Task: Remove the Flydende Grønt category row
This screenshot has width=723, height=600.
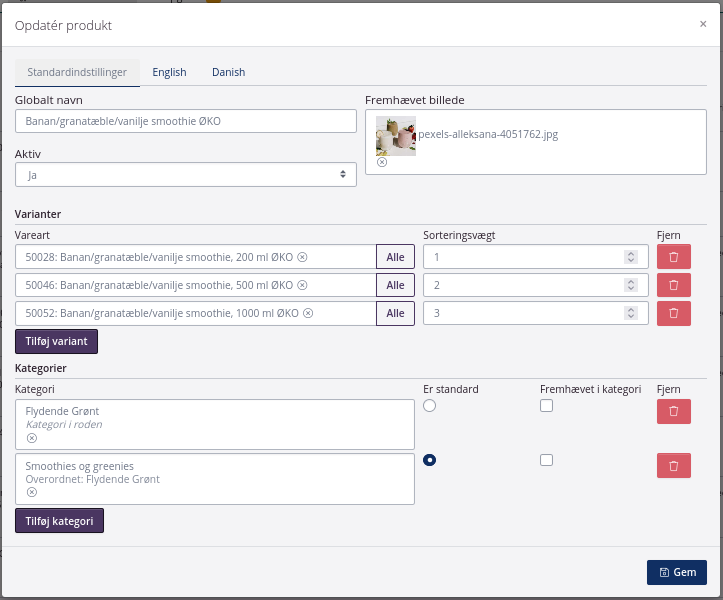Action: pyautogui.click(x=673, y=411)
